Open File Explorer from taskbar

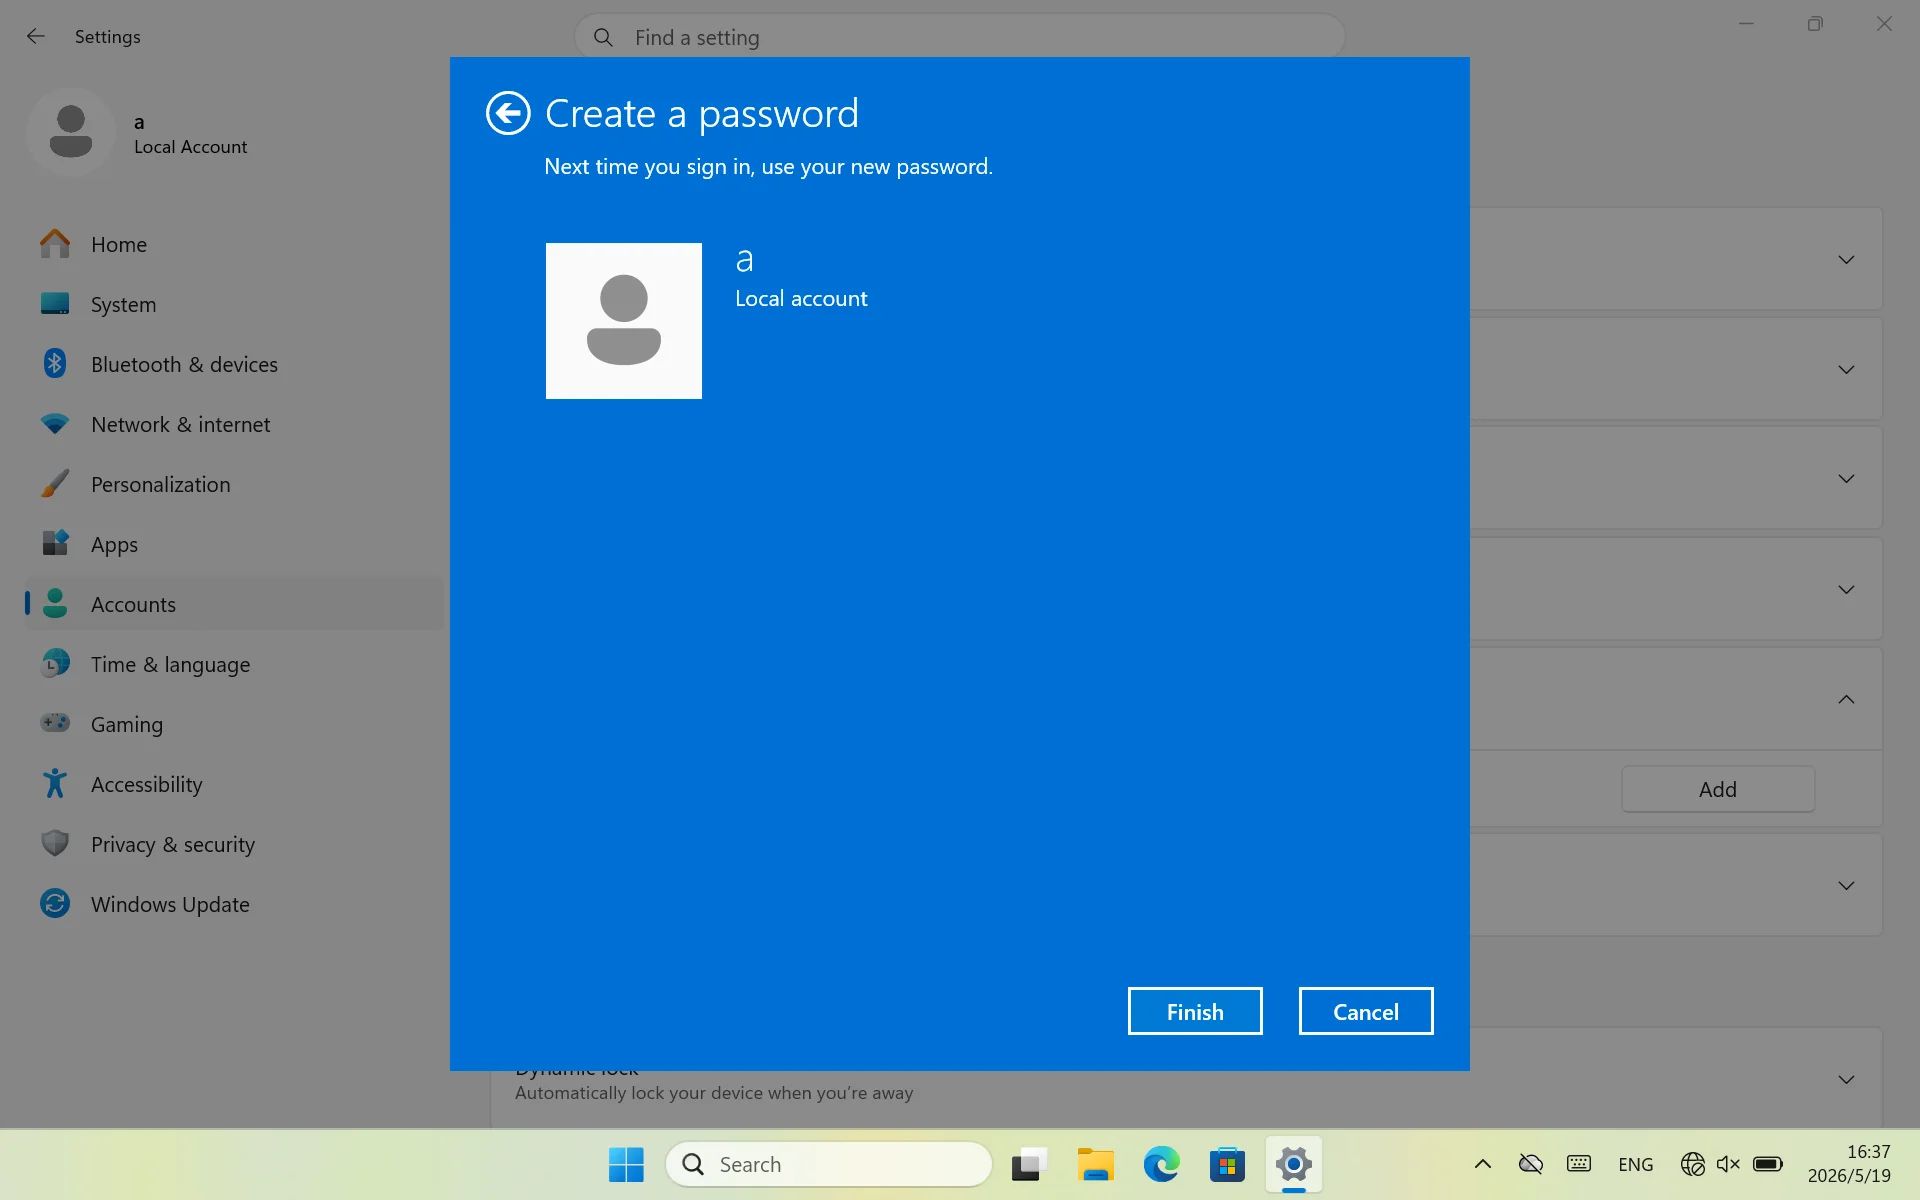(x=1095, y=1164)
